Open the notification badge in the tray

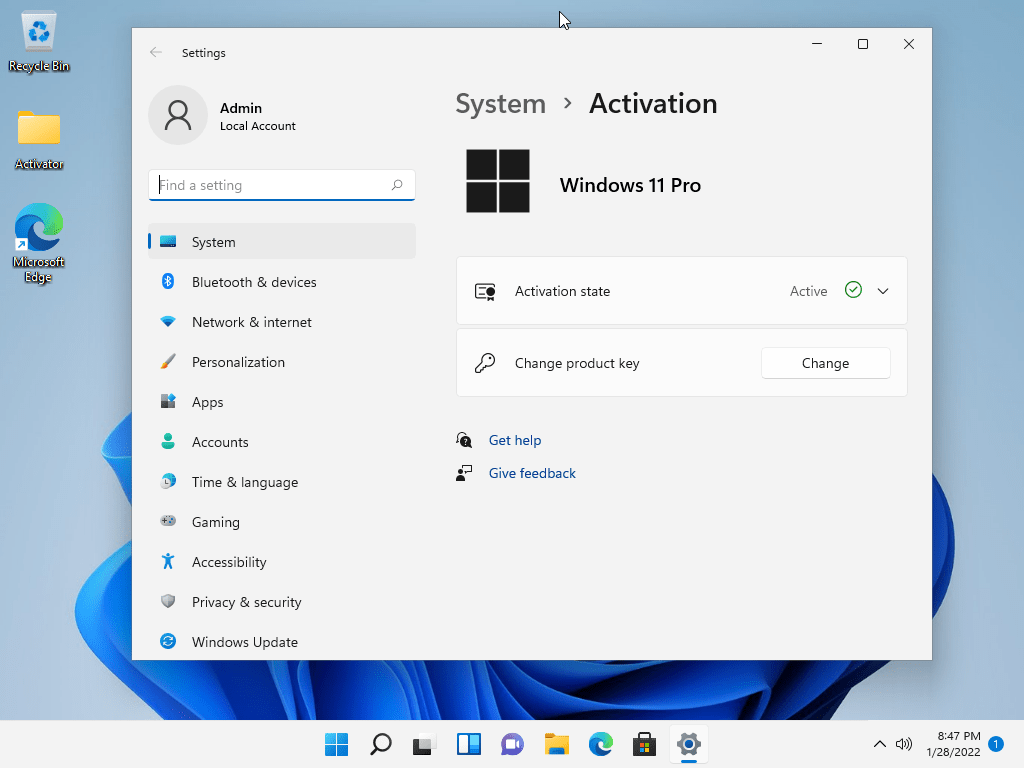[996, 744]
